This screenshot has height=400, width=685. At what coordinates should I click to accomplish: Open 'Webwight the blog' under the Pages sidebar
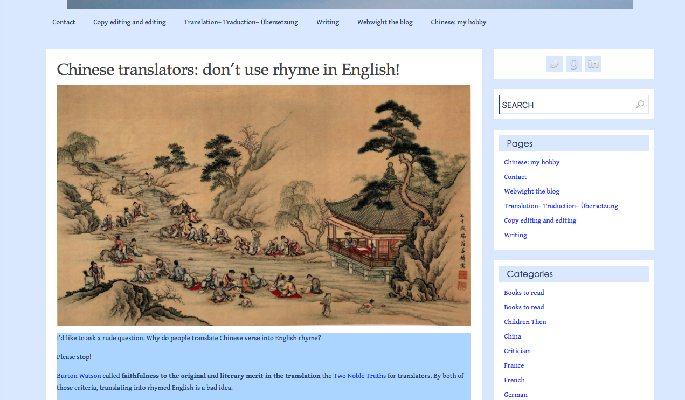click(531, 191)
